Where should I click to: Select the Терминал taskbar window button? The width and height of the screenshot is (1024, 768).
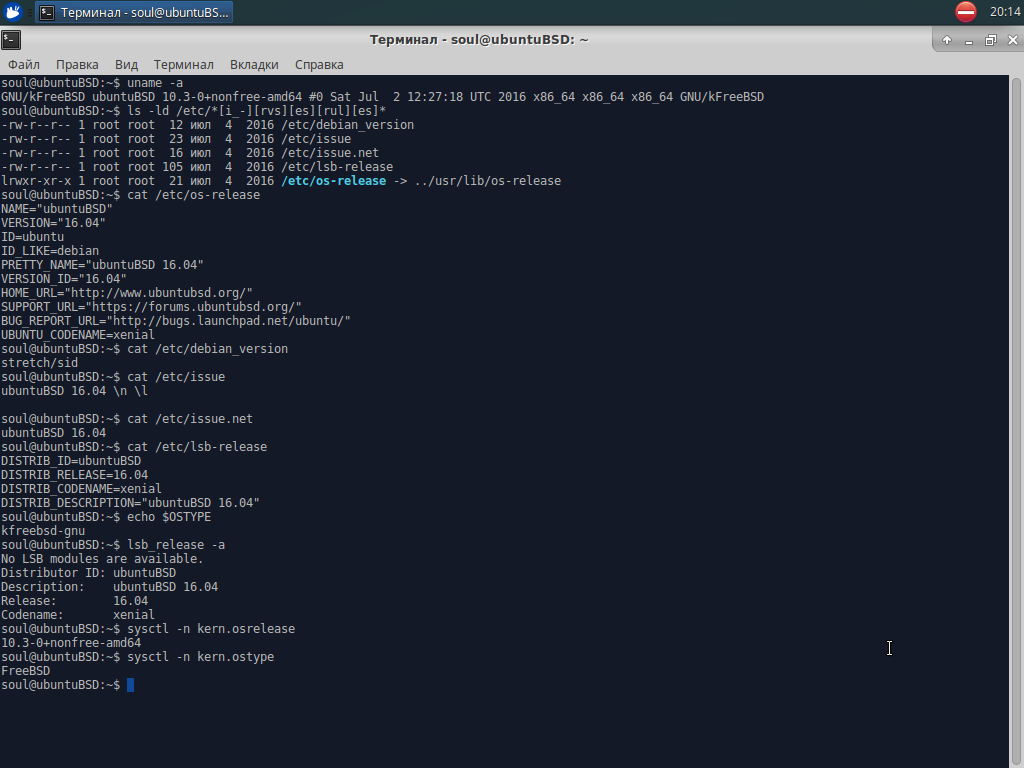point(135,12)
